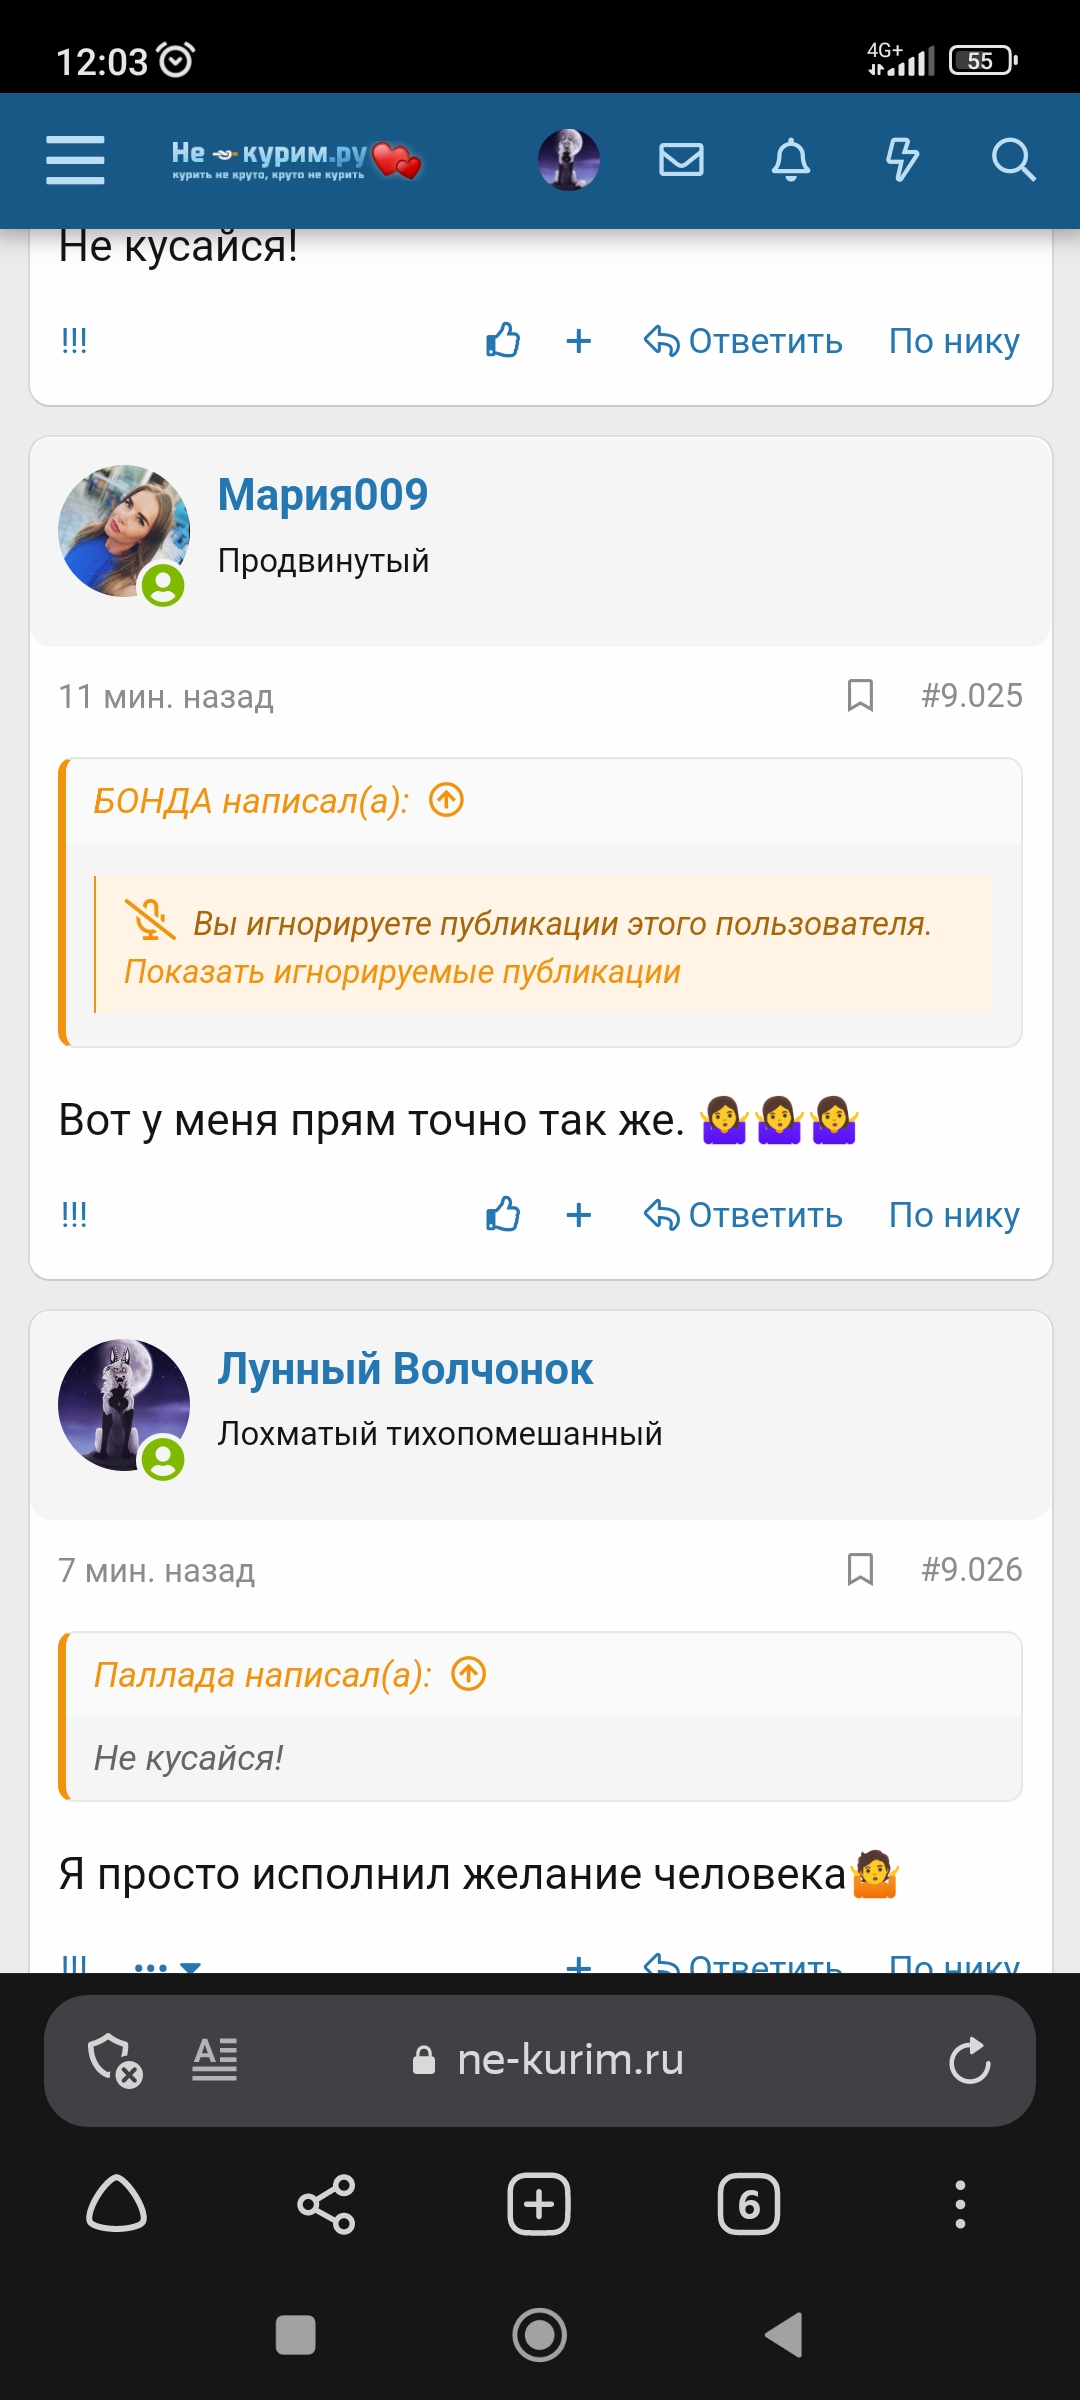
Task: Jump to БОНДА's quoted post arrow
Action: [447, 800]
